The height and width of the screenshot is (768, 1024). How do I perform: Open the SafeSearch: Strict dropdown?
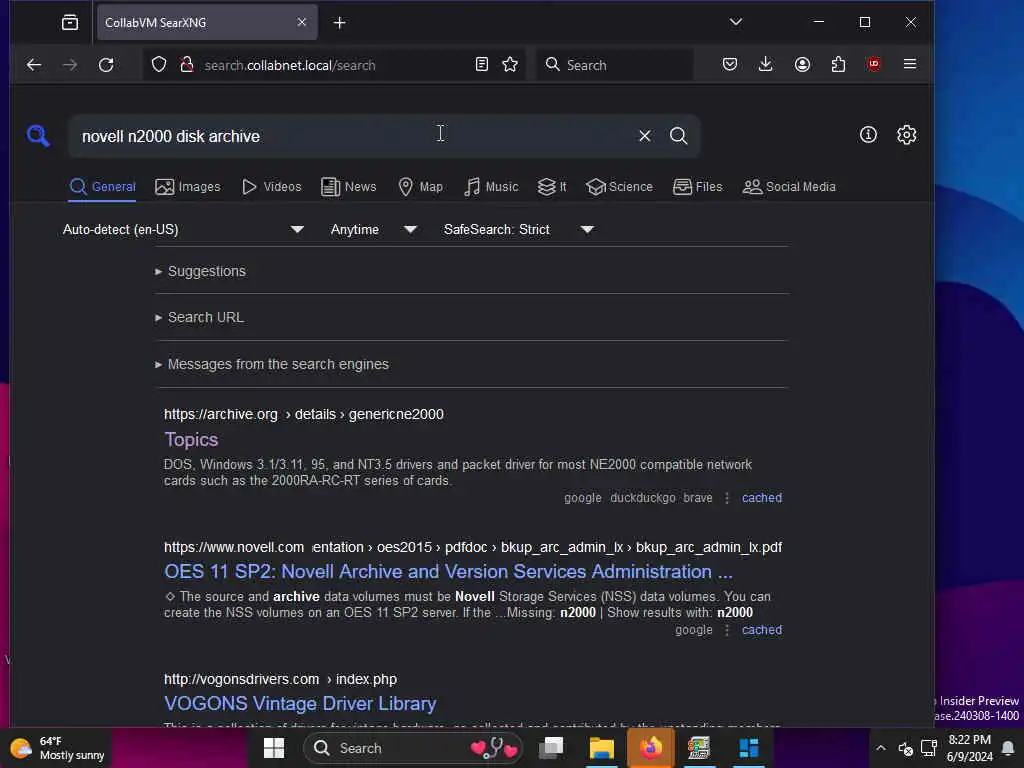519,229
